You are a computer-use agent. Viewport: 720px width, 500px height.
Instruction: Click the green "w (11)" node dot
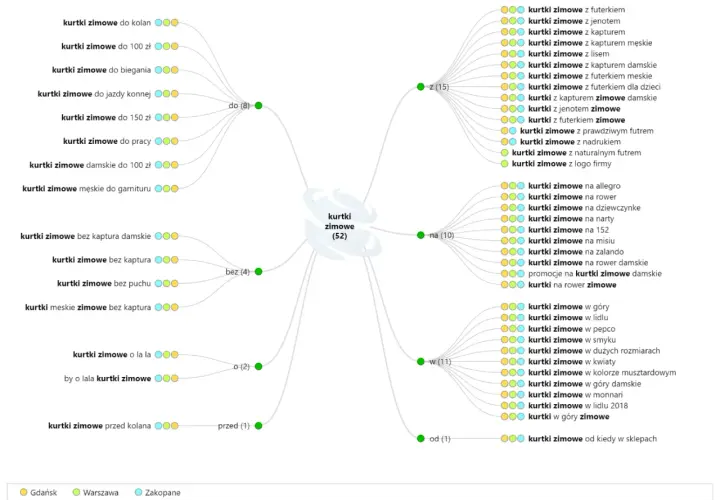click(x=421, y=361)
